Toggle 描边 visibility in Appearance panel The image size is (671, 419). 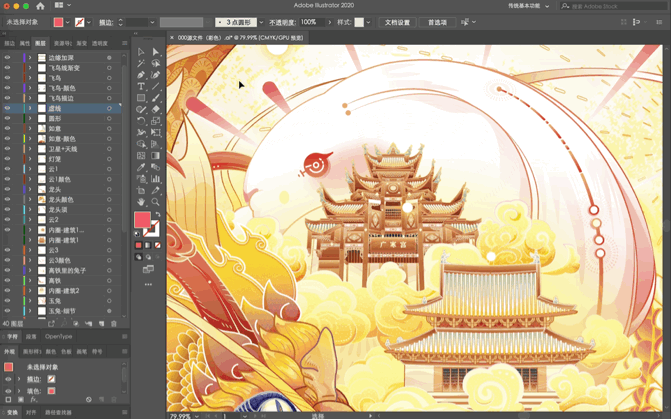pyautogui.click(x=8, y=379)
